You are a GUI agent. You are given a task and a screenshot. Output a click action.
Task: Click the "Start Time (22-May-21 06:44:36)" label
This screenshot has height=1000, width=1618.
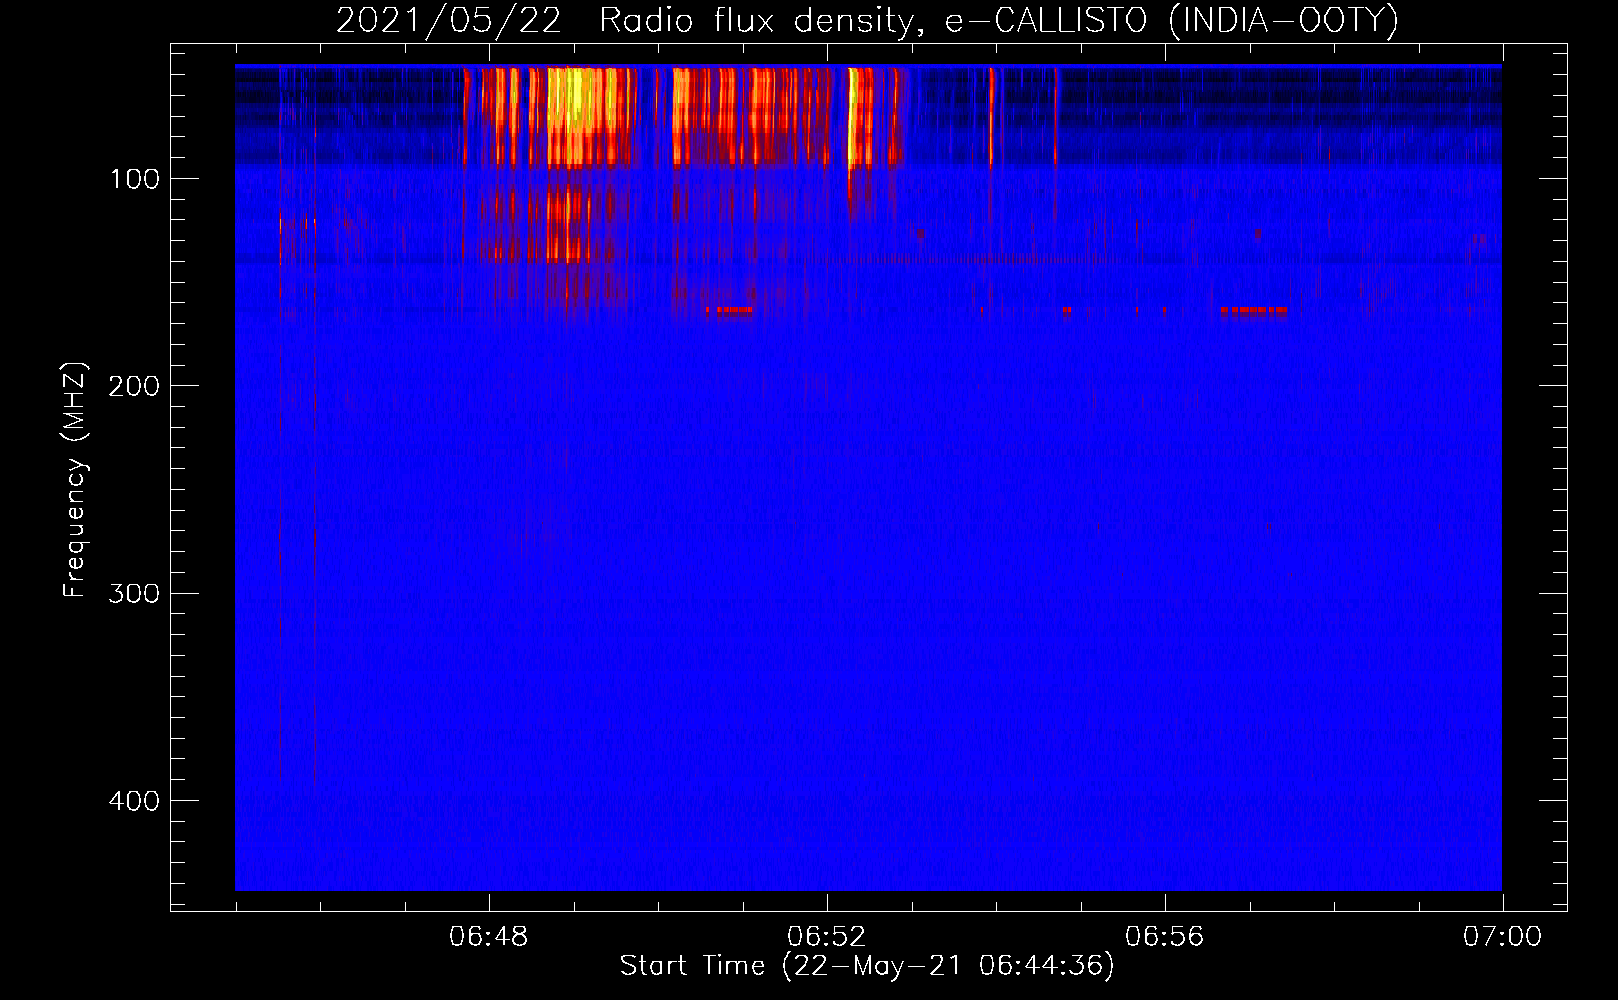point(867,966)
